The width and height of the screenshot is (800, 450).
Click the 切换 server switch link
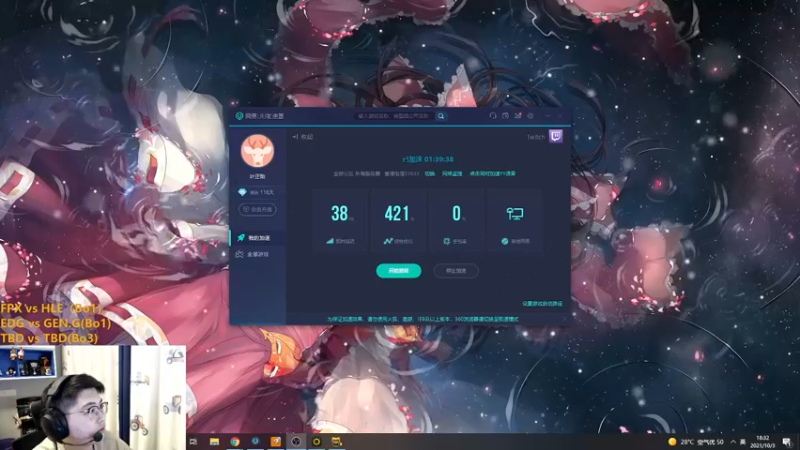pyautogui.click(x=430, y=174)
